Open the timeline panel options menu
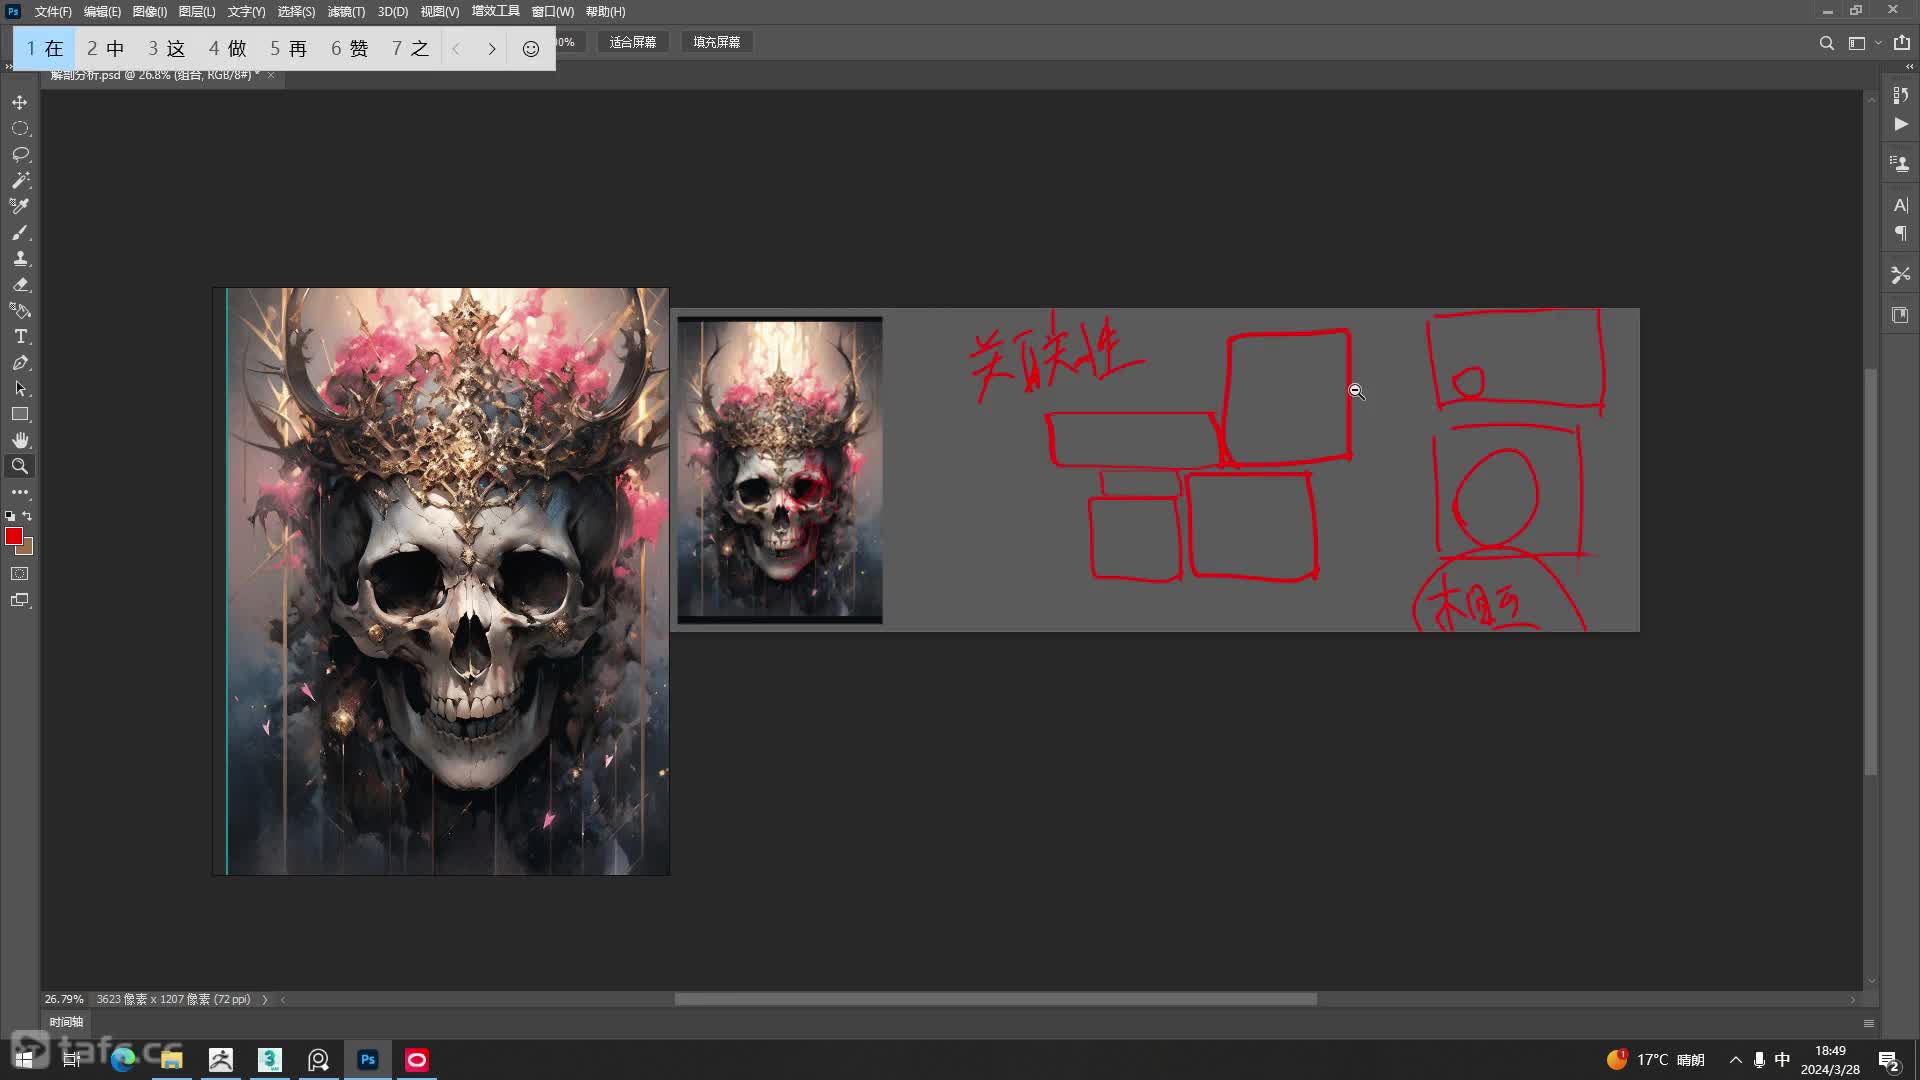 1868,1023
